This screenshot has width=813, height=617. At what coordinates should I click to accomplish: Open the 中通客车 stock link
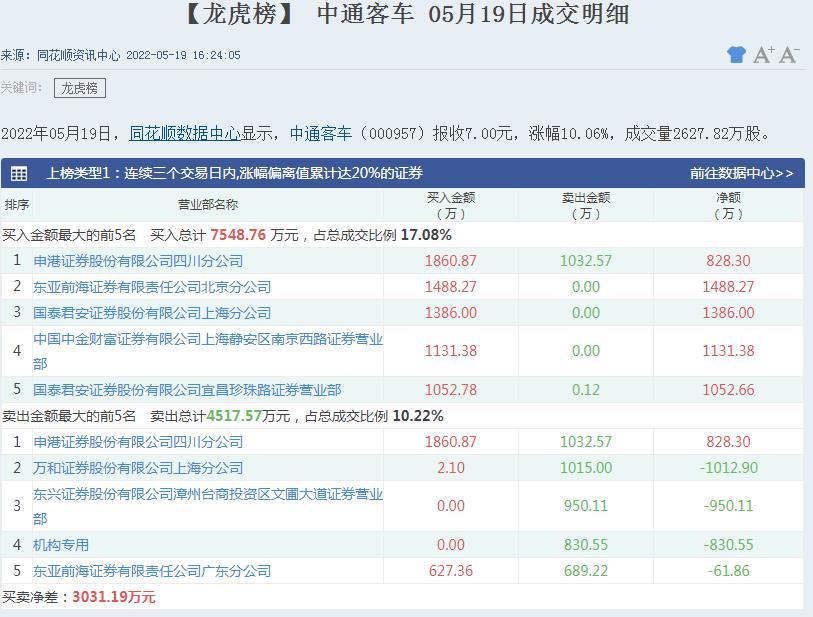(320, 133)
